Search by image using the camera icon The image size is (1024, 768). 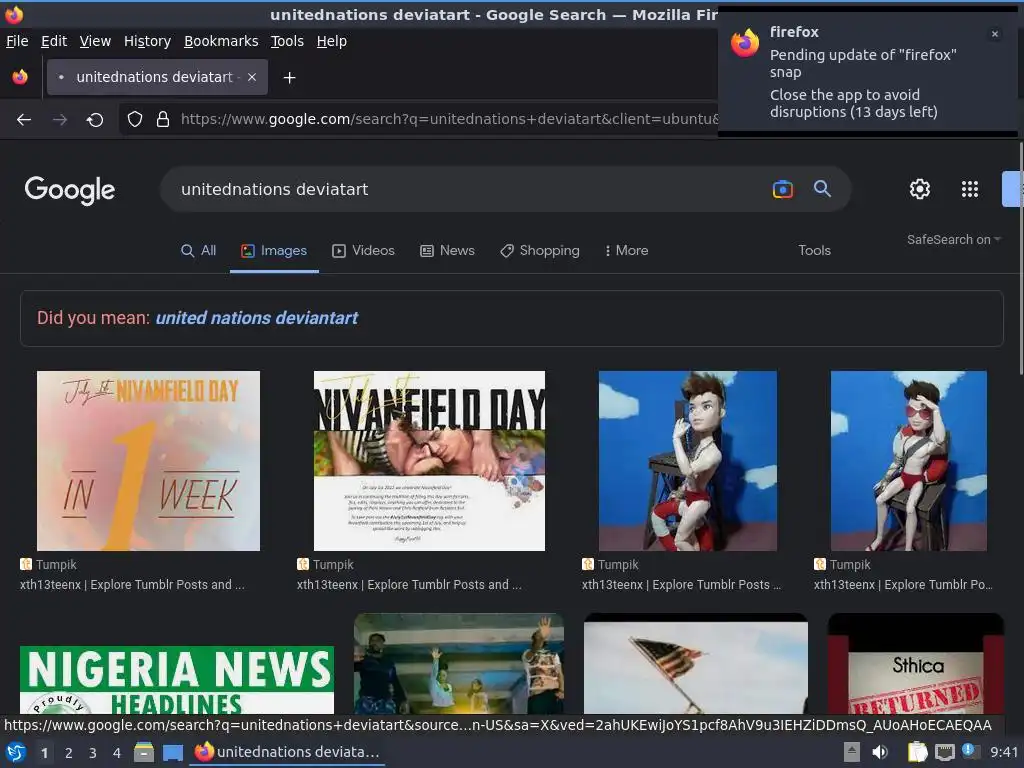point(782,189)
